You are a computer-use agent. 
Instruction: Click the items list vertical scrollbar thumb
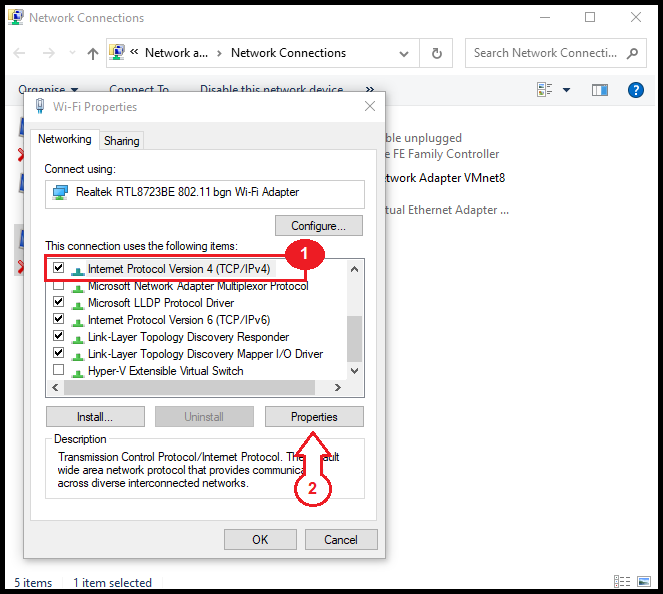click(354, 339)
